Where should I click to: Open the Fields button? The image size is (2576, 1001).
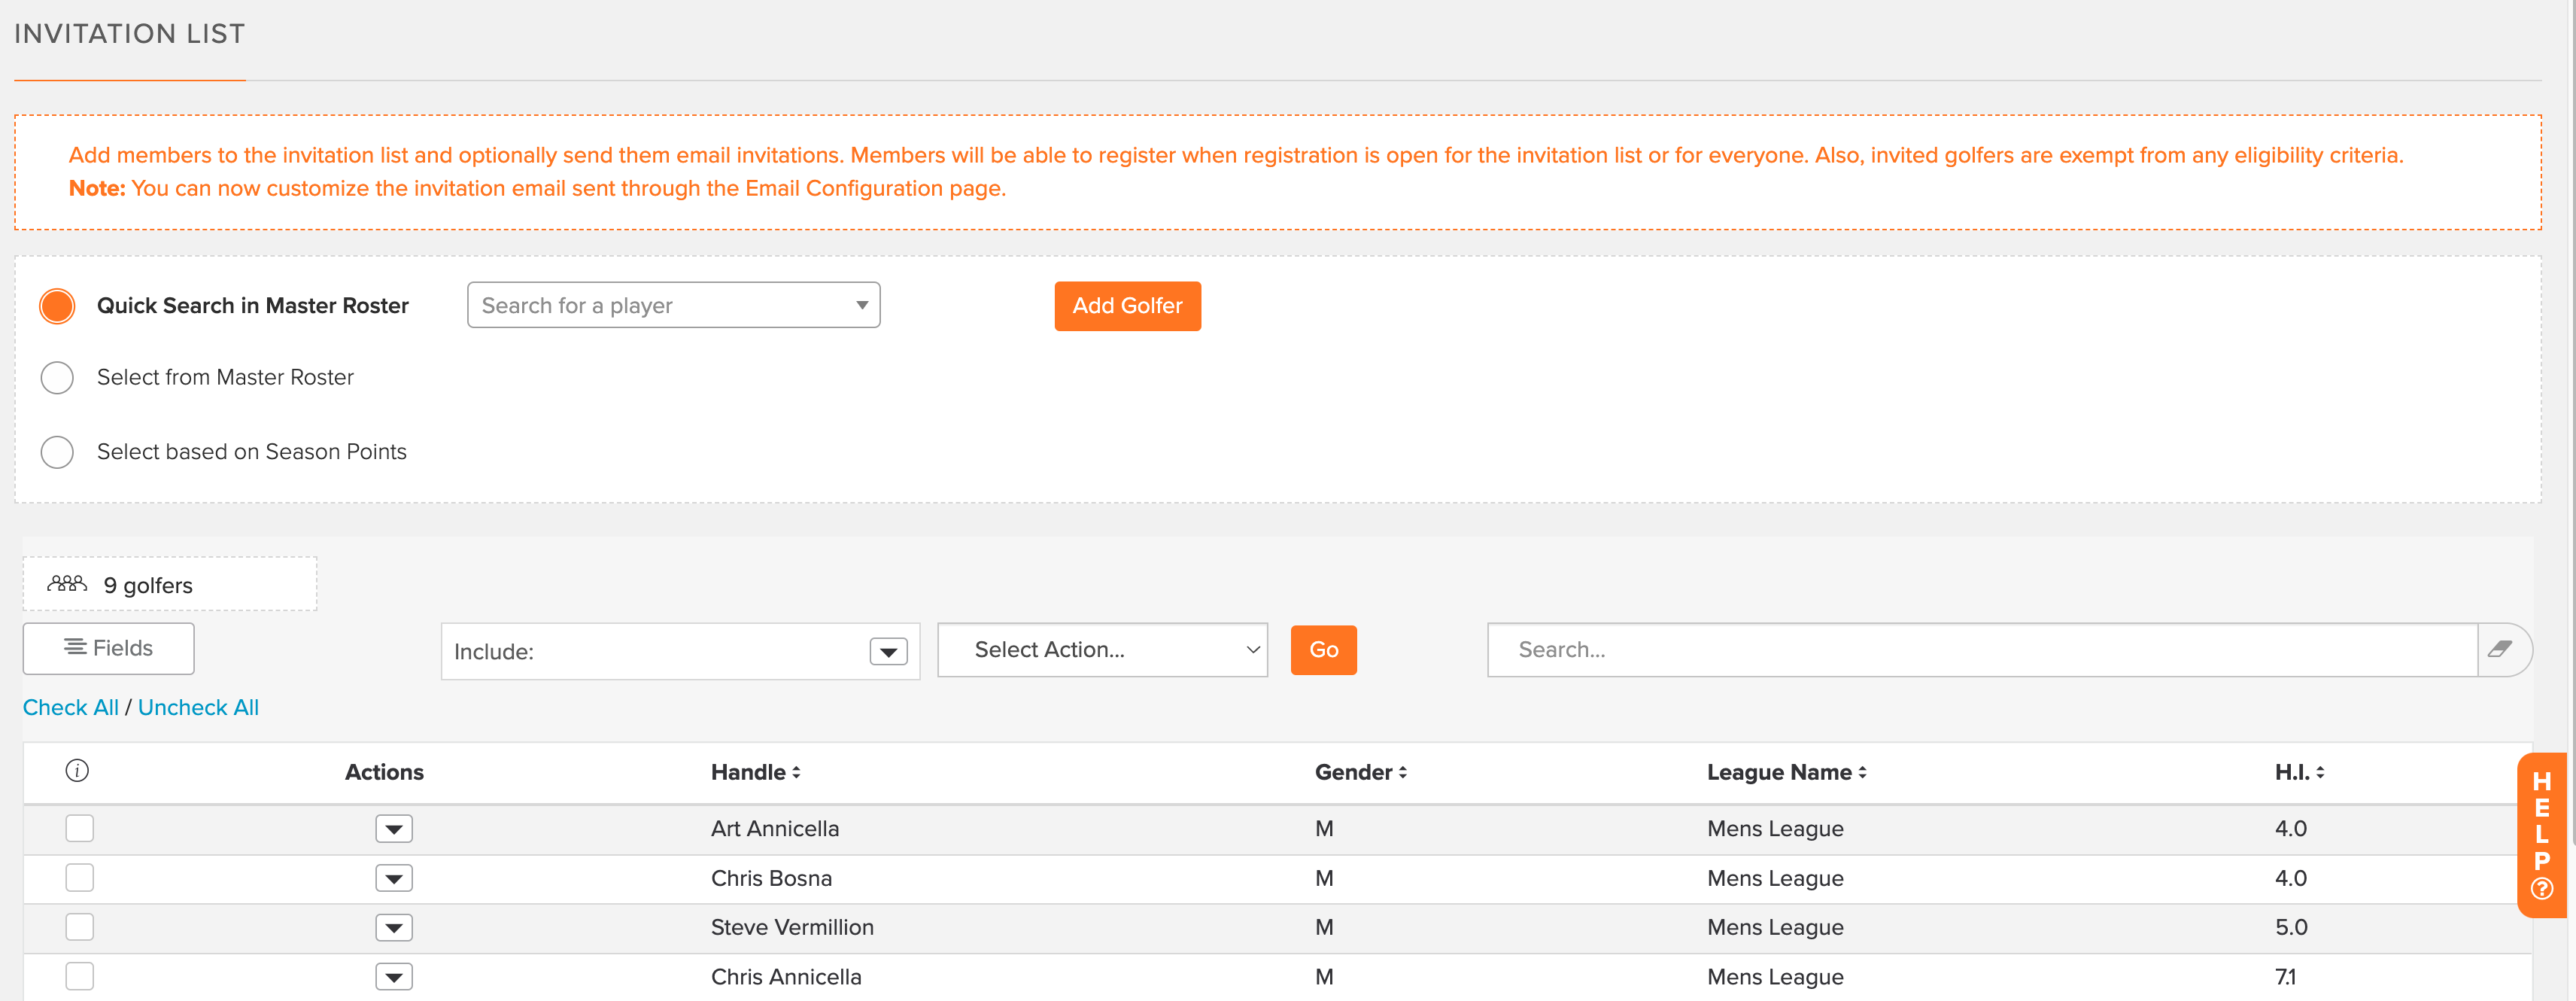point(108,648)
